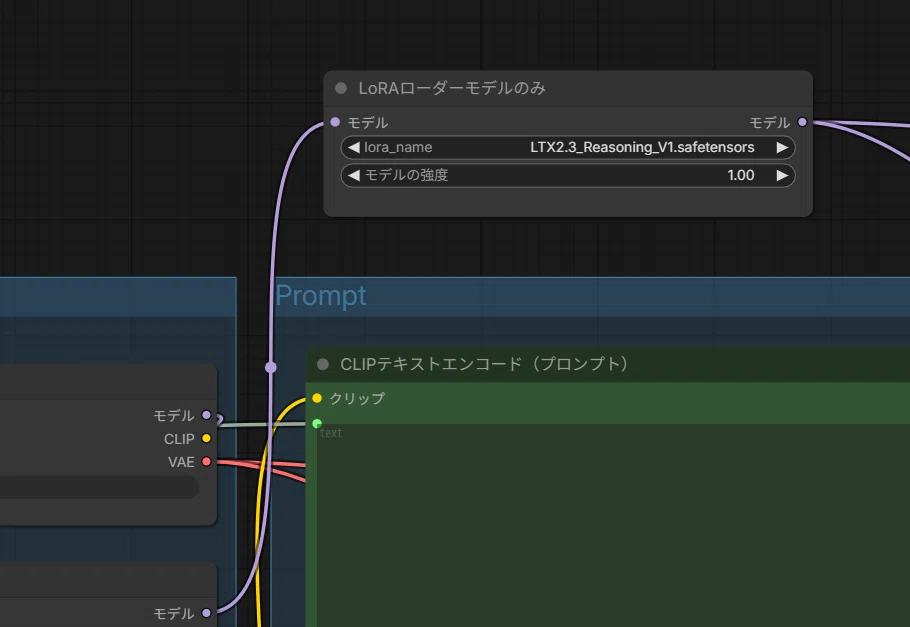Click the yellow CLIP output socket
Viewport: 910px width, 627px height.
click(206, 438)
